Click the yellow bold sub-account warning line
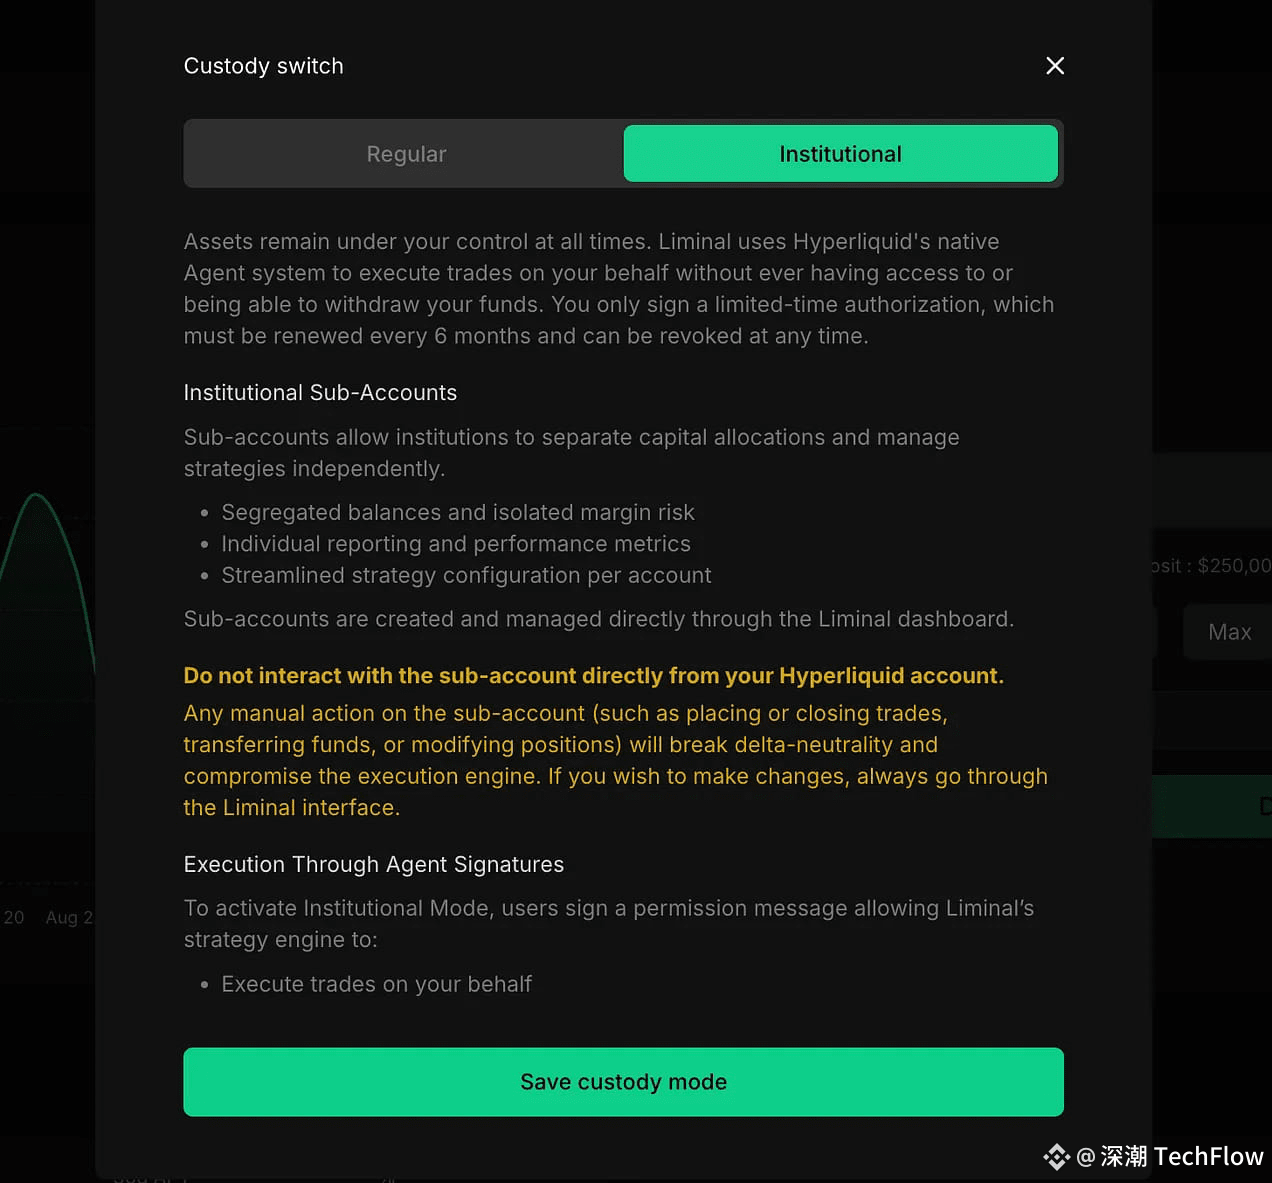Screen dimensions: 1272x1183 593,676
